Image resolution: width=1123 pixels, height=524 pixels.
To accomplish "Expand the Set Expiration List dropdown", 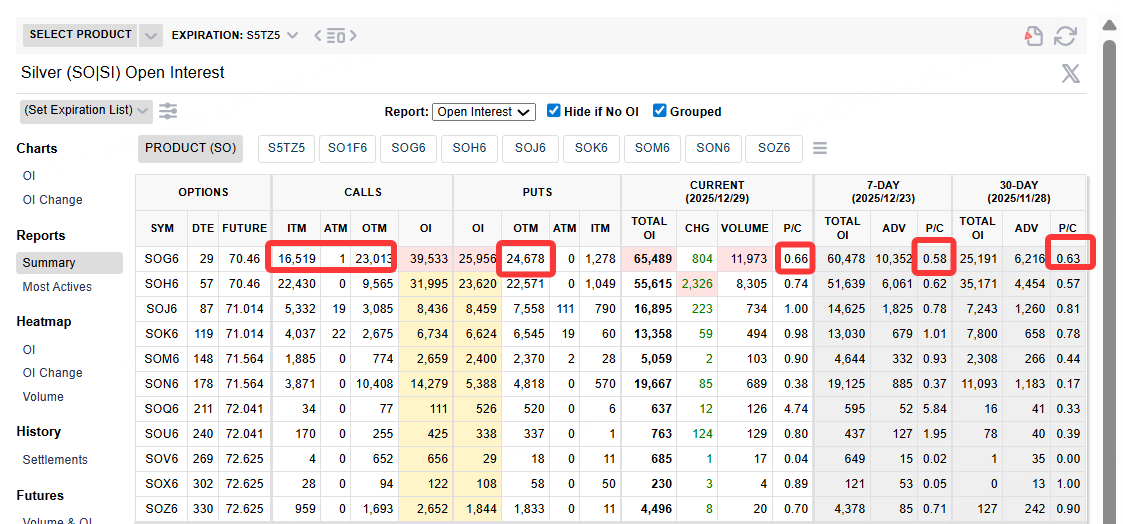I will tap(86, 110).
